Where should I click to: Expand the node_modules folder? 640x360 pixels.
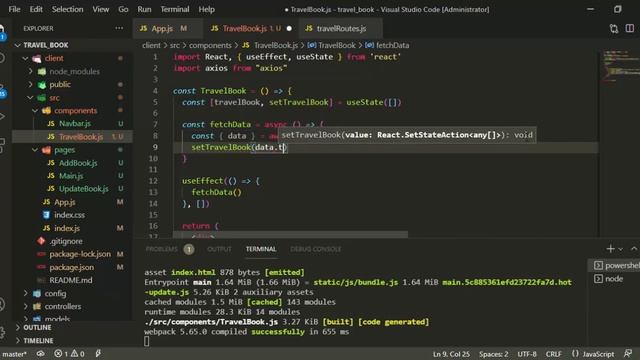click(x=73, y=71)
